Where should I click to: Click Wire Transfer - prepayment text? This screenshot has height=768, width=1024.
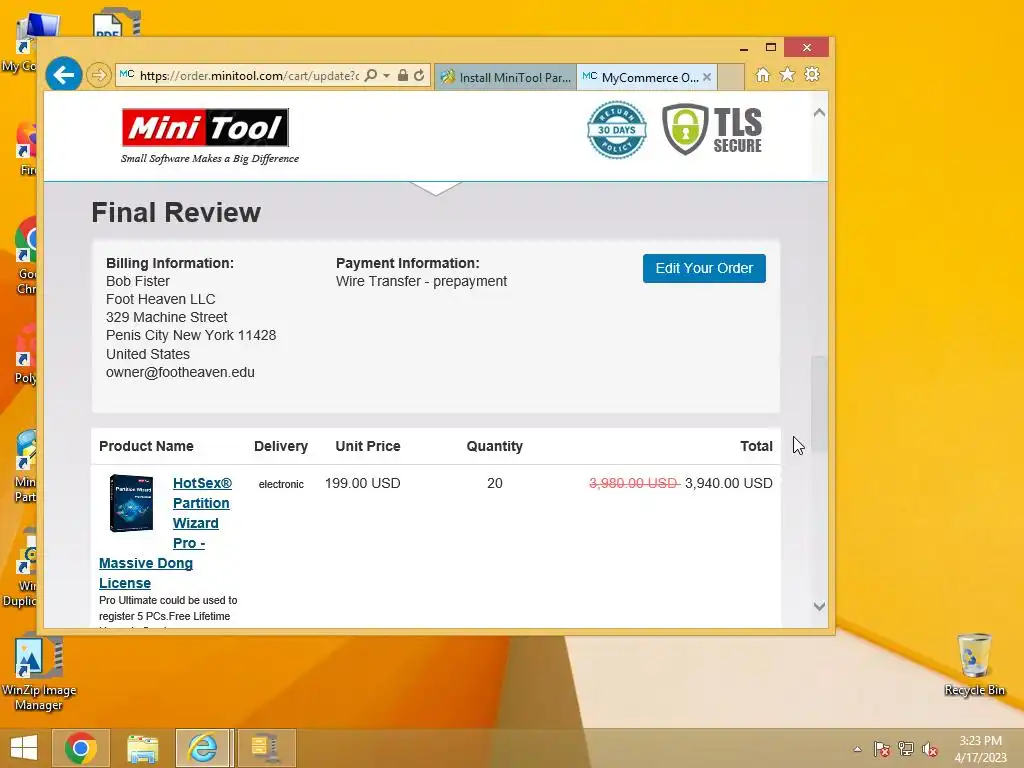pyautogui.click(x=421, y=281)
